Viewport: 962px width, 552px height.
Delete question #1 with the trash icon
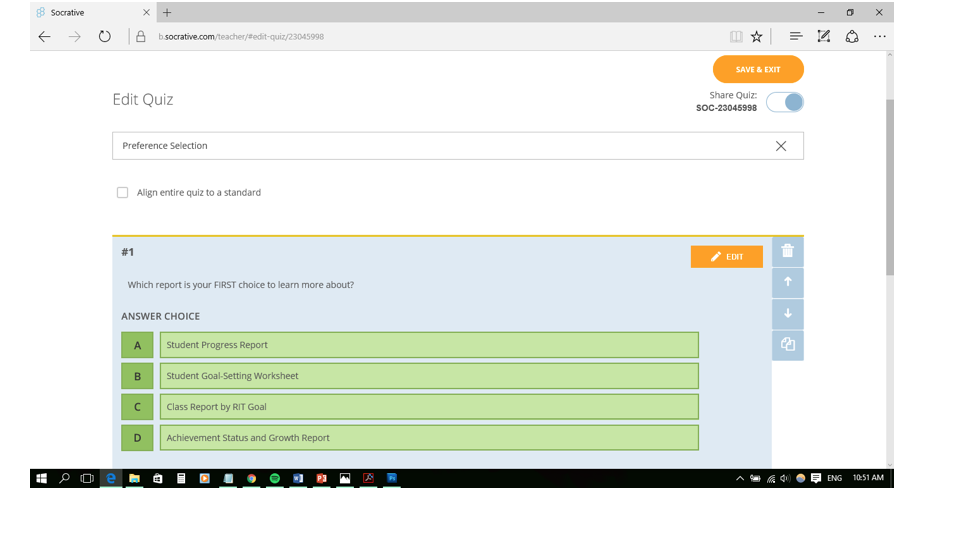tap(787, 251)
